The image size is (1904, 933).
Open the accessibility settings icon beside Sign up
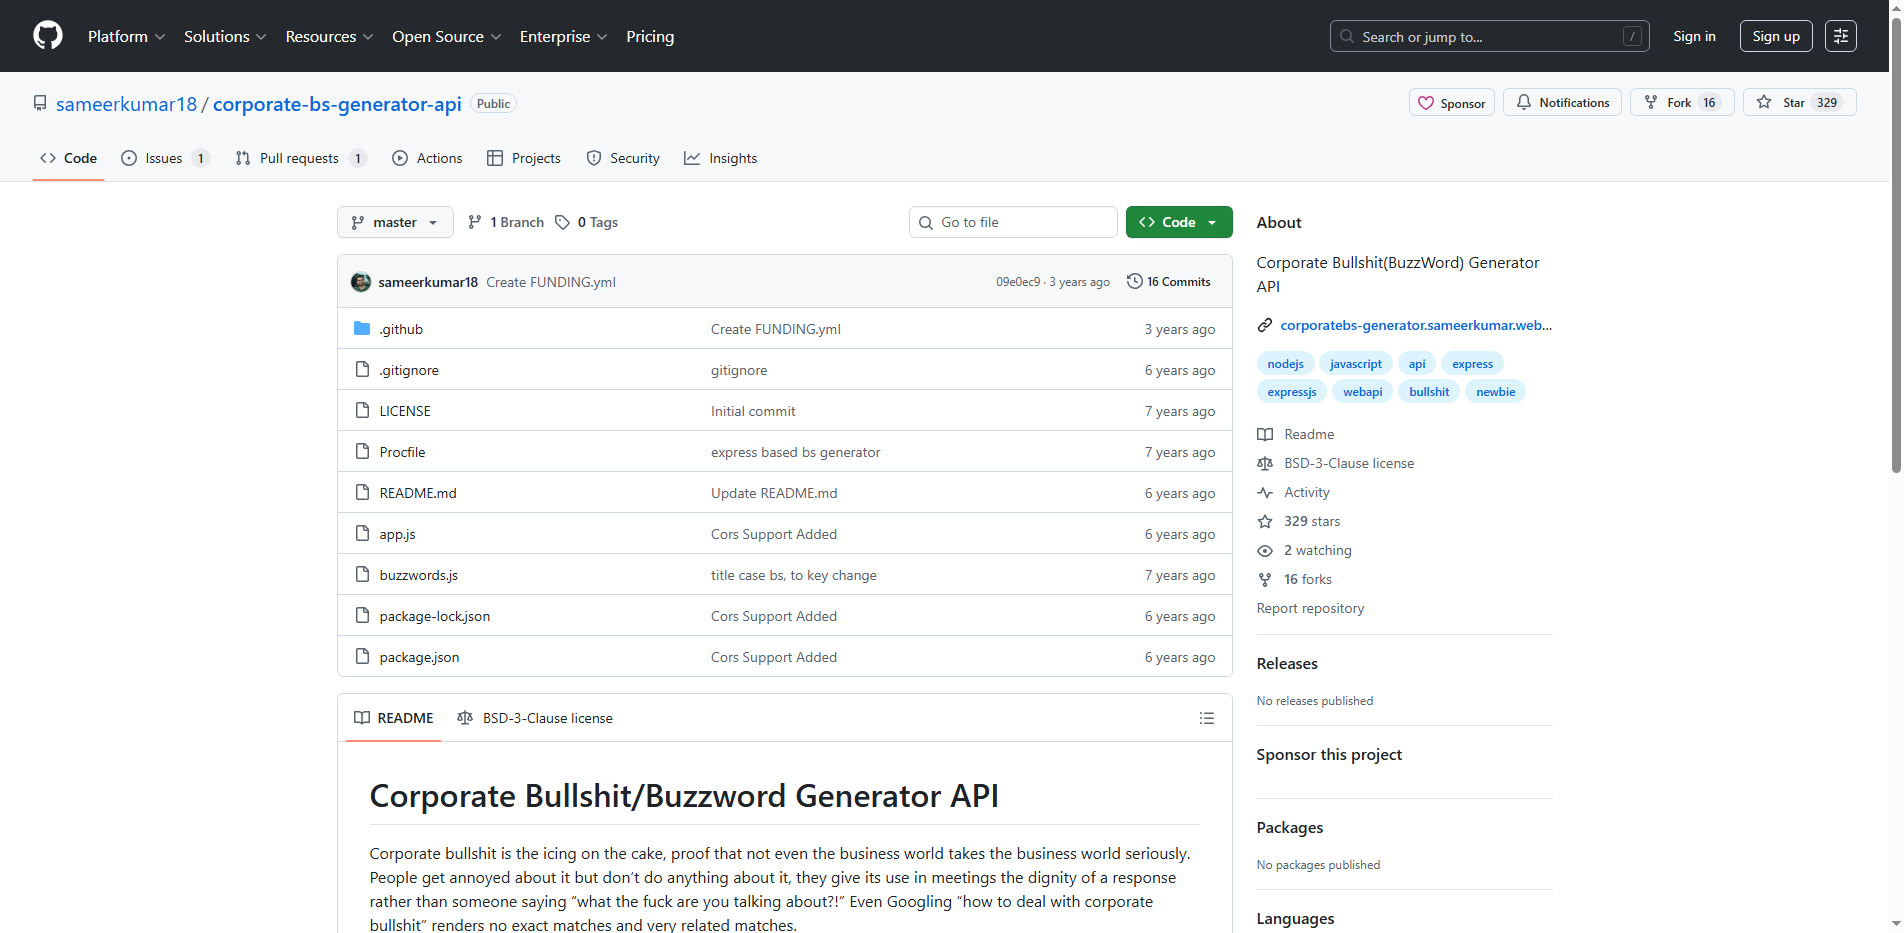tap(1841, 36)
